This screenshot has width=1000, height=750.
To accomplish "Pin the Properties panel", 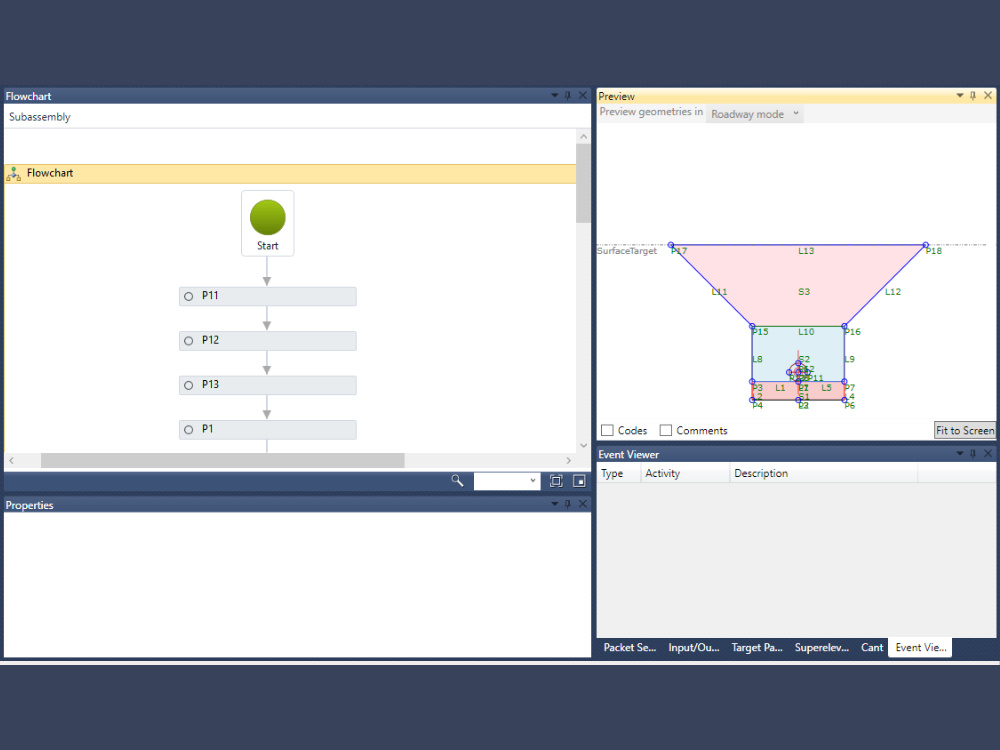I will [568, 504].
